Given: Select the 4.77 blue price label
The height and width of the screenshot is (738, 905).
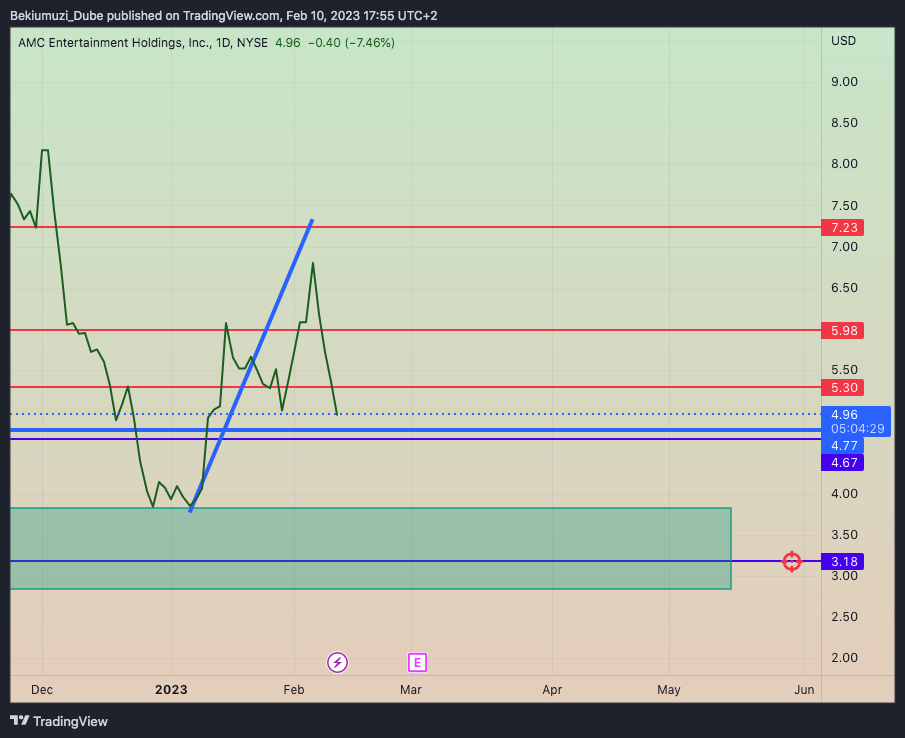Looking at the screenshot, I should pyautogui.click(x=843, y=445).
